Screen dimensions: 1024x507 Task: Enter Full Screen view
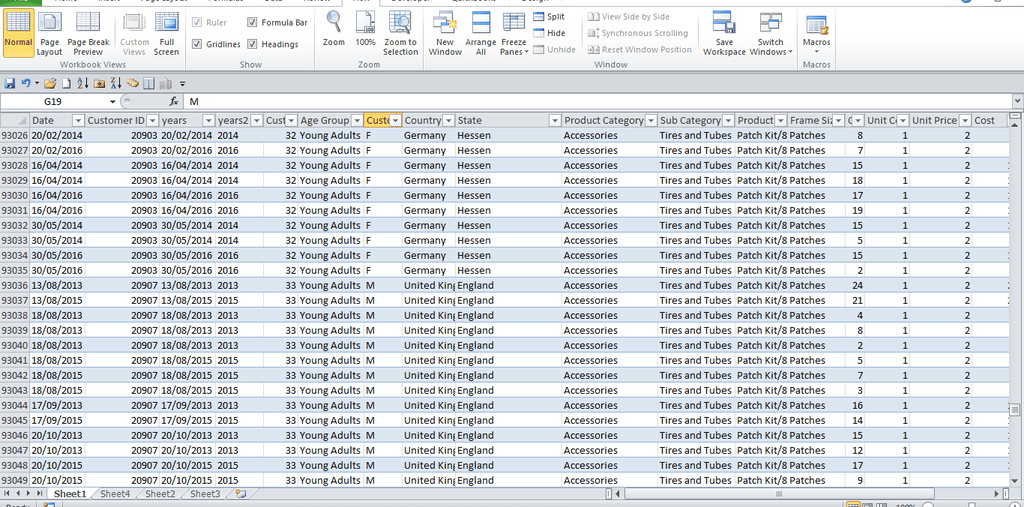[167, 34]
